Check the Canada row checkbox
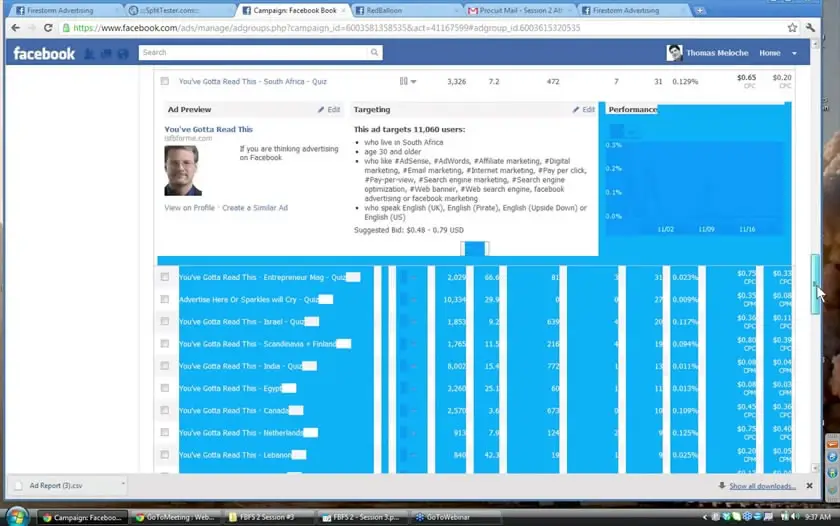The height and width of the screenshot is (526, 840). point(164,410)
